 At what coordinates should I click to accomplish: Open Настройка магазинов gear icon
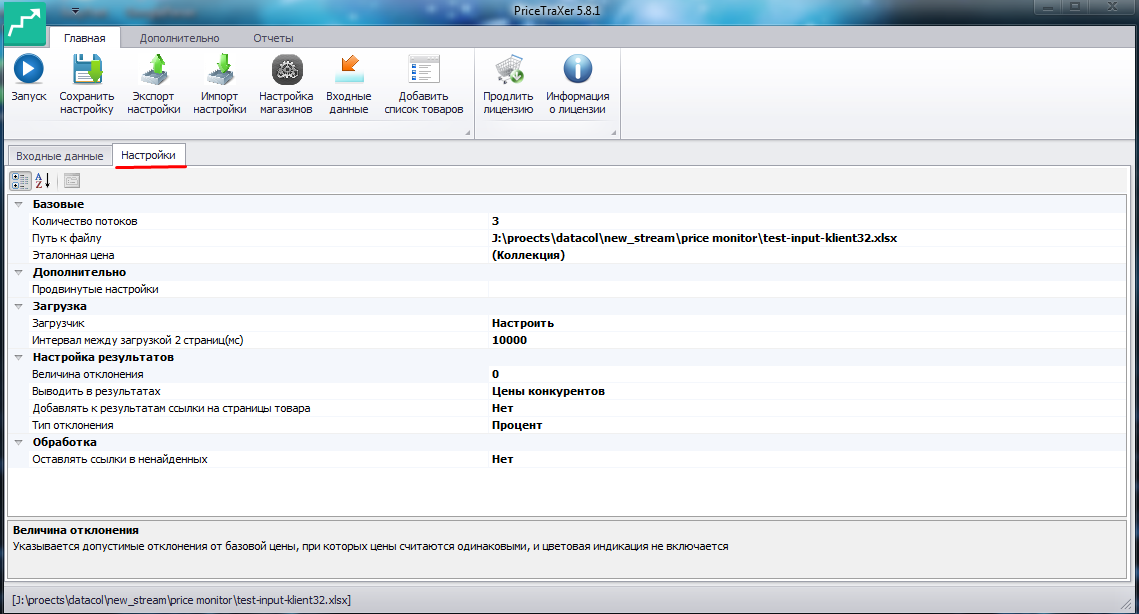point(287,70)
